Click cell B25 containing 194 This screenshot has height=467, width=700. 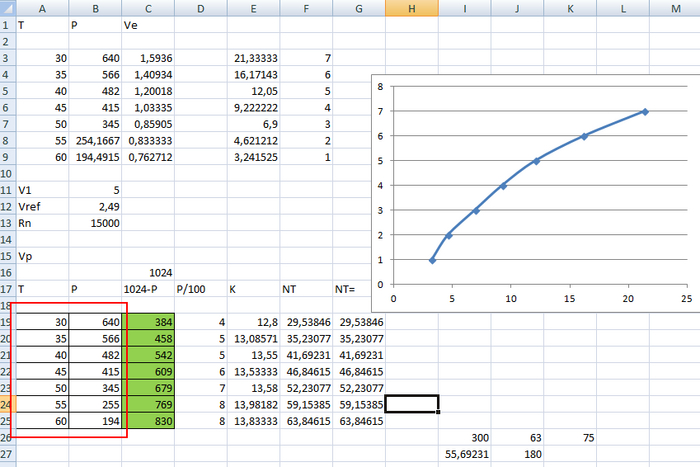[95, 421]
